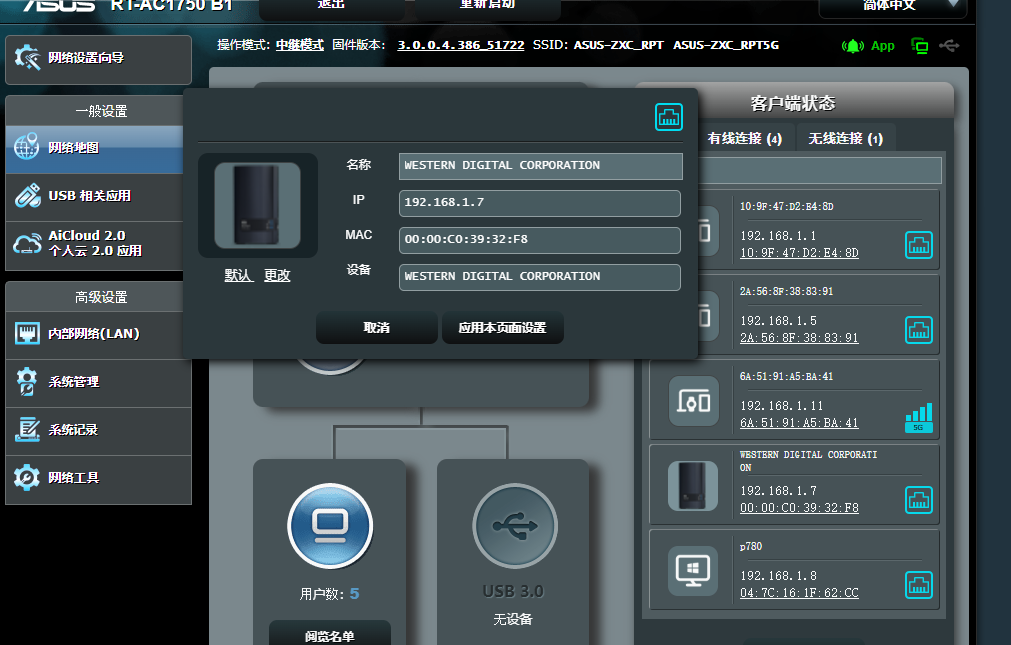Screen dimensions: 1011x645
Task: Click the 名称 name input field
Action: (540, 166)
